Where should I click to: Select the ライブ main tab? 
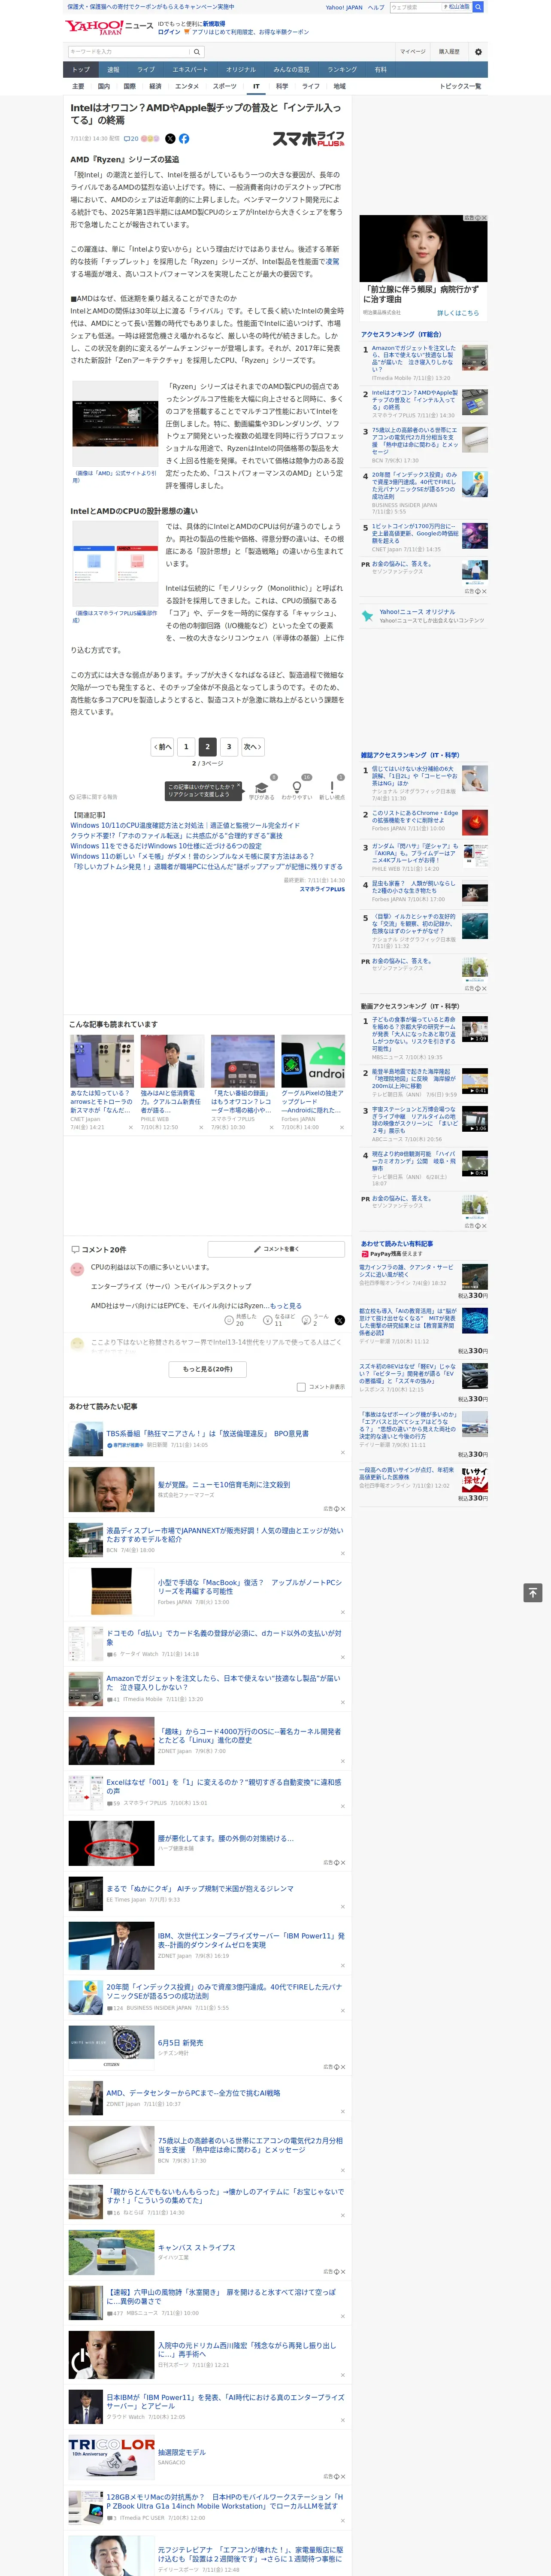tap(146, 70)
